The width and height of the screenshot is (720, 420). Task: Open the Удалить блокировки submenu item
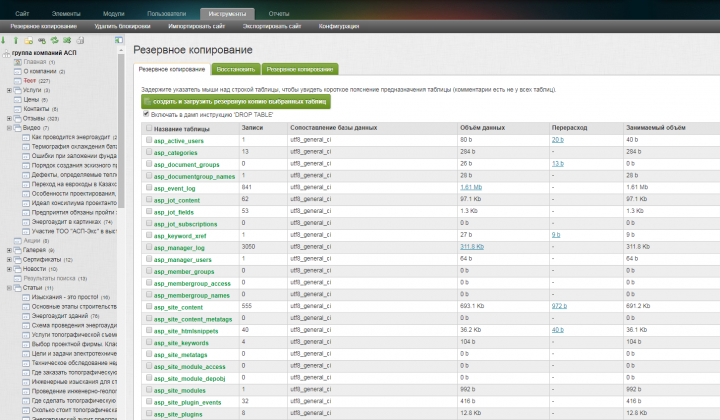pyautogui.click(x=123, y=26)
